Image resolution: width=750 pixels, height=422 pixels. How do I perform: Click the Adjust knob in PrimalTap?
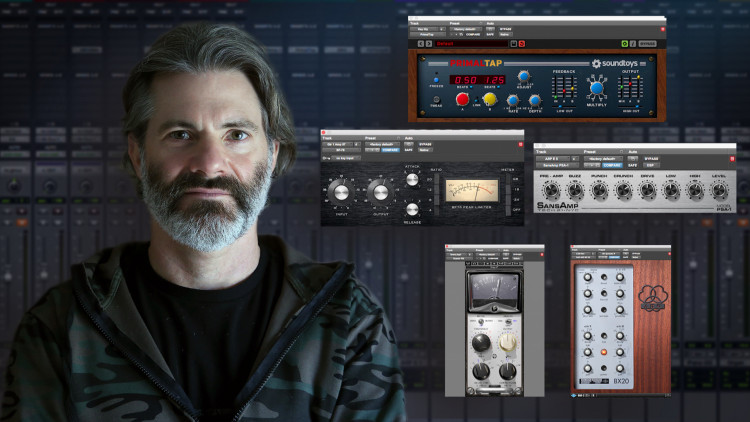pyautogui.click(x=524, y=77)
